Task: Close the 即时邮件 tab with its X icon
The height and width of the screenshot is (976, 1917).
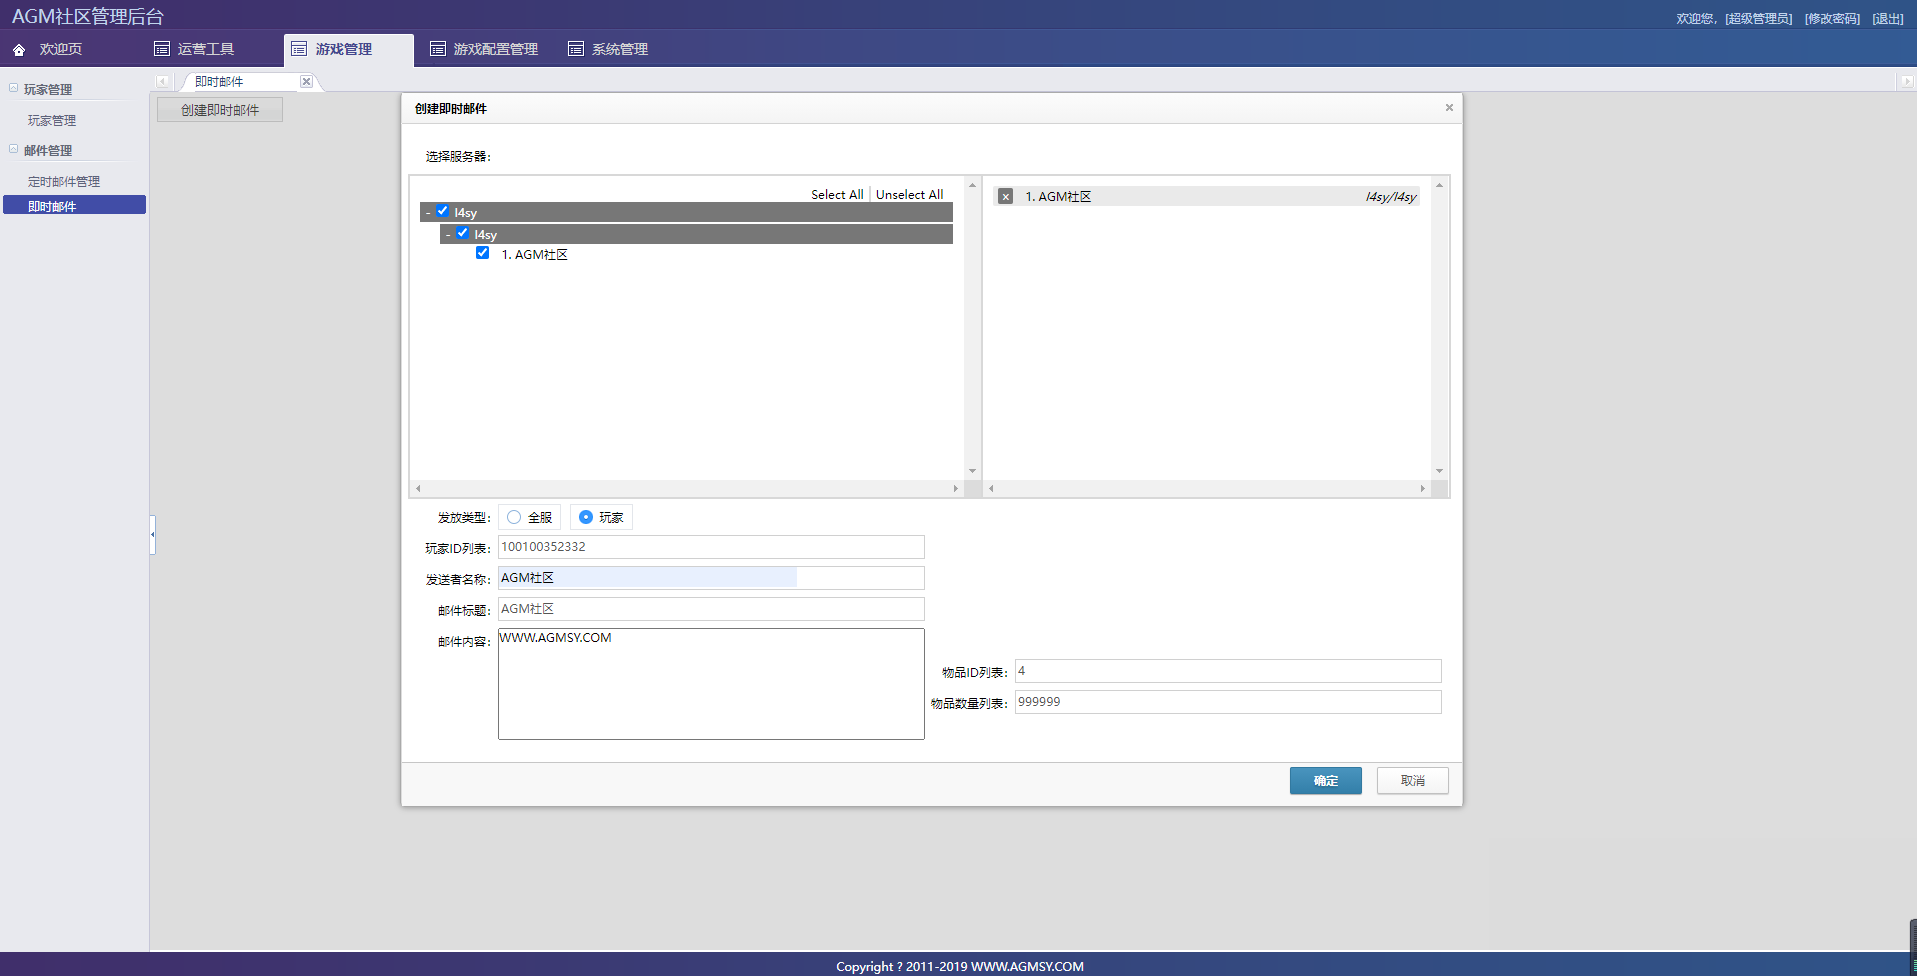Action: pos(306,82)
